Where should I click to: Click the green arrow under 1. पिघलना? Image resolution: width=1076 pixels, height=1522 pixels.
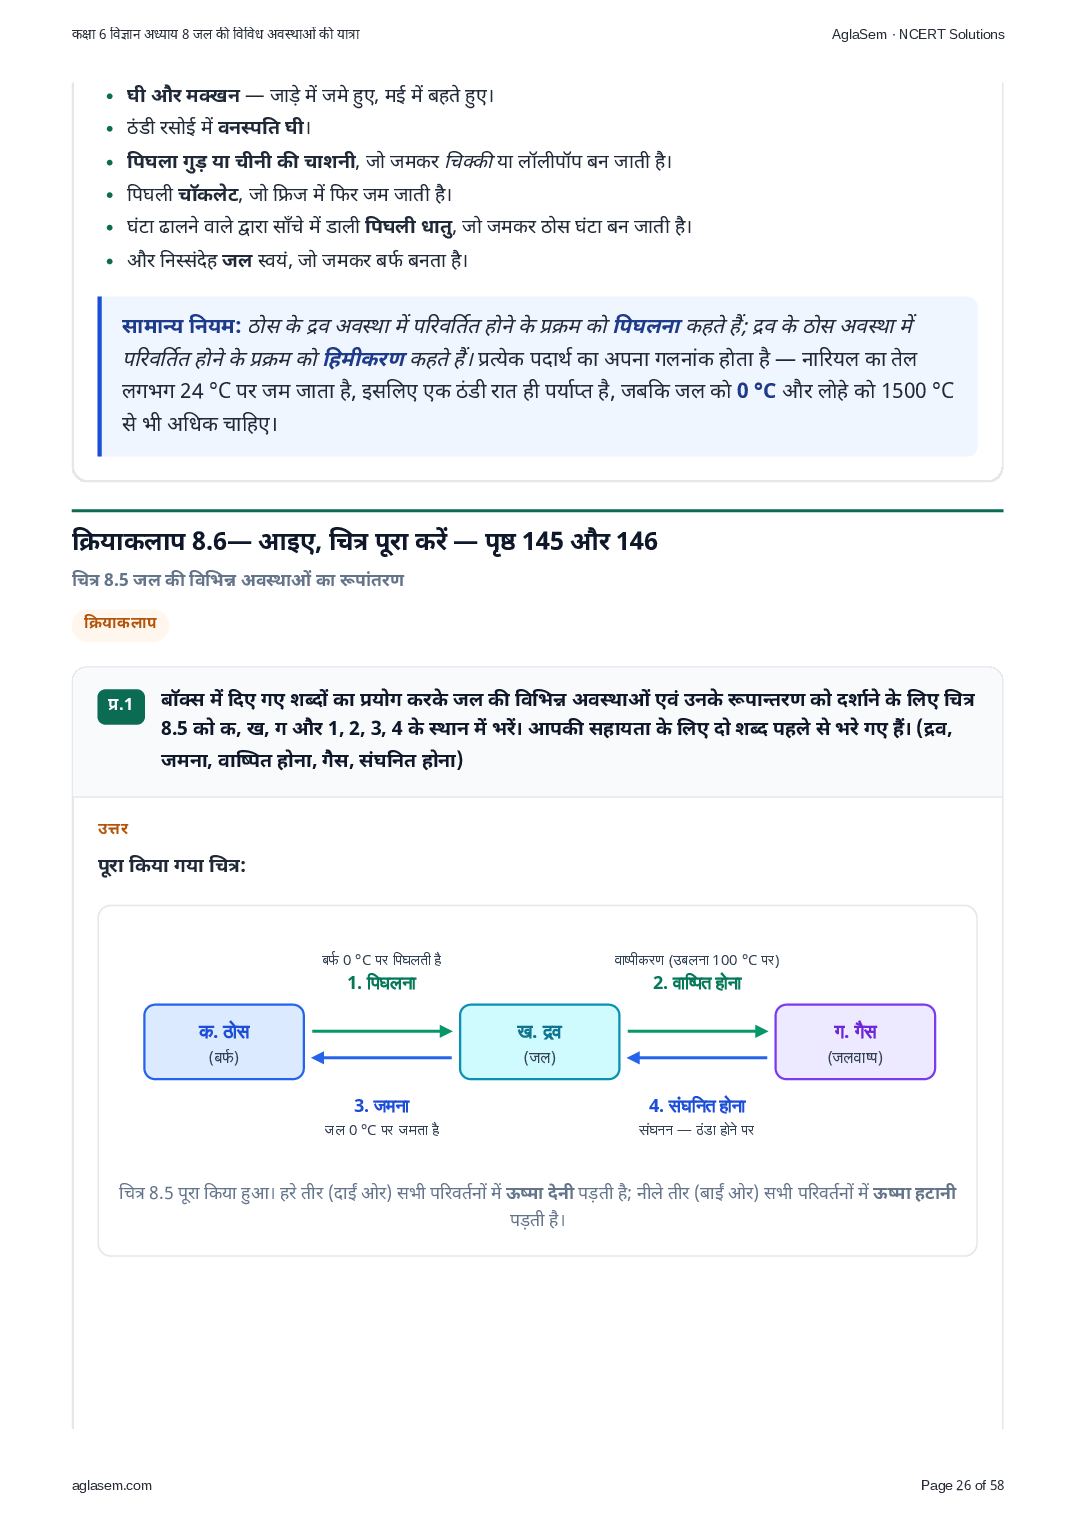pos(382,1031)
